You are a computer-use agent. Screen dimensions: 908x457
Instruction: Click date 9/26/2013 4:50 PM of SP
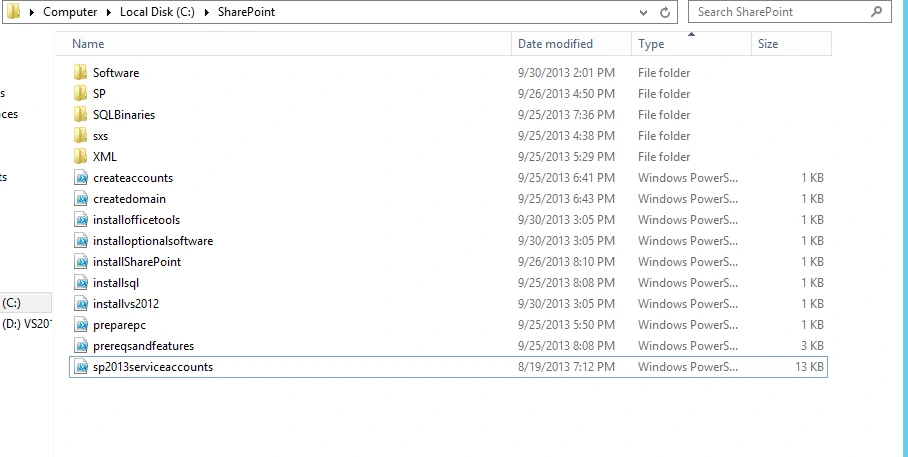(x=566, y=94)
